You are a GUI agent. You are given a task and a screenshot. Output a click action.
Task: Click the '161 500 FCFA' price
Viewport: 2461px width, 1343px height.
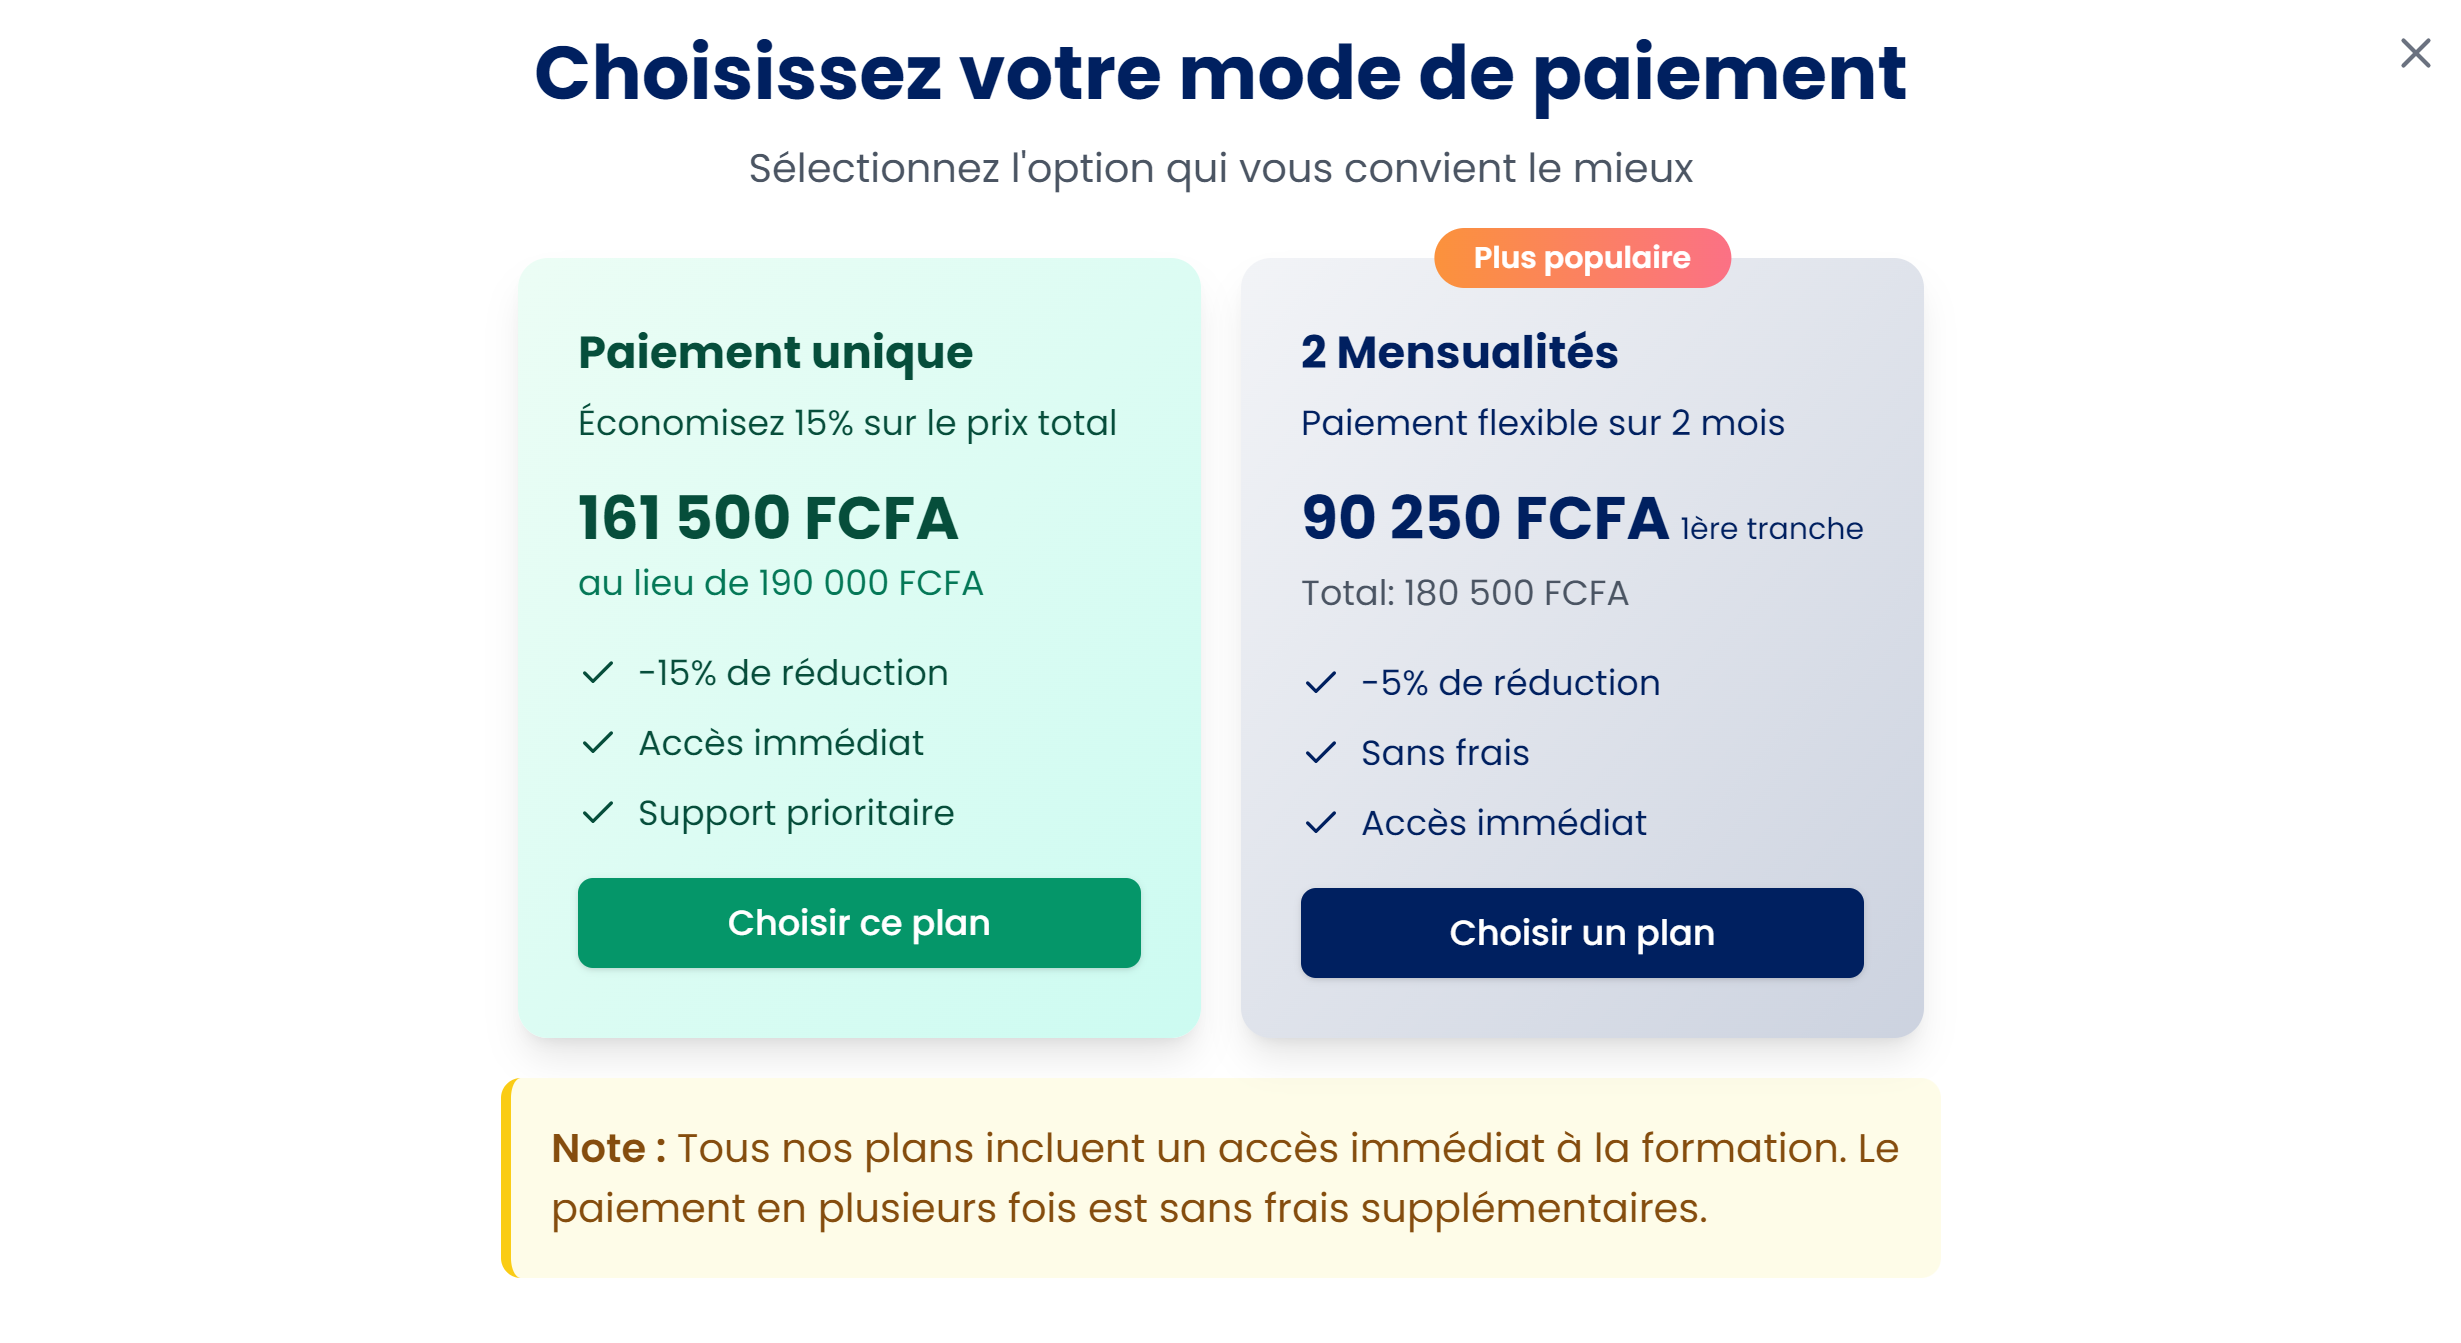768,518
